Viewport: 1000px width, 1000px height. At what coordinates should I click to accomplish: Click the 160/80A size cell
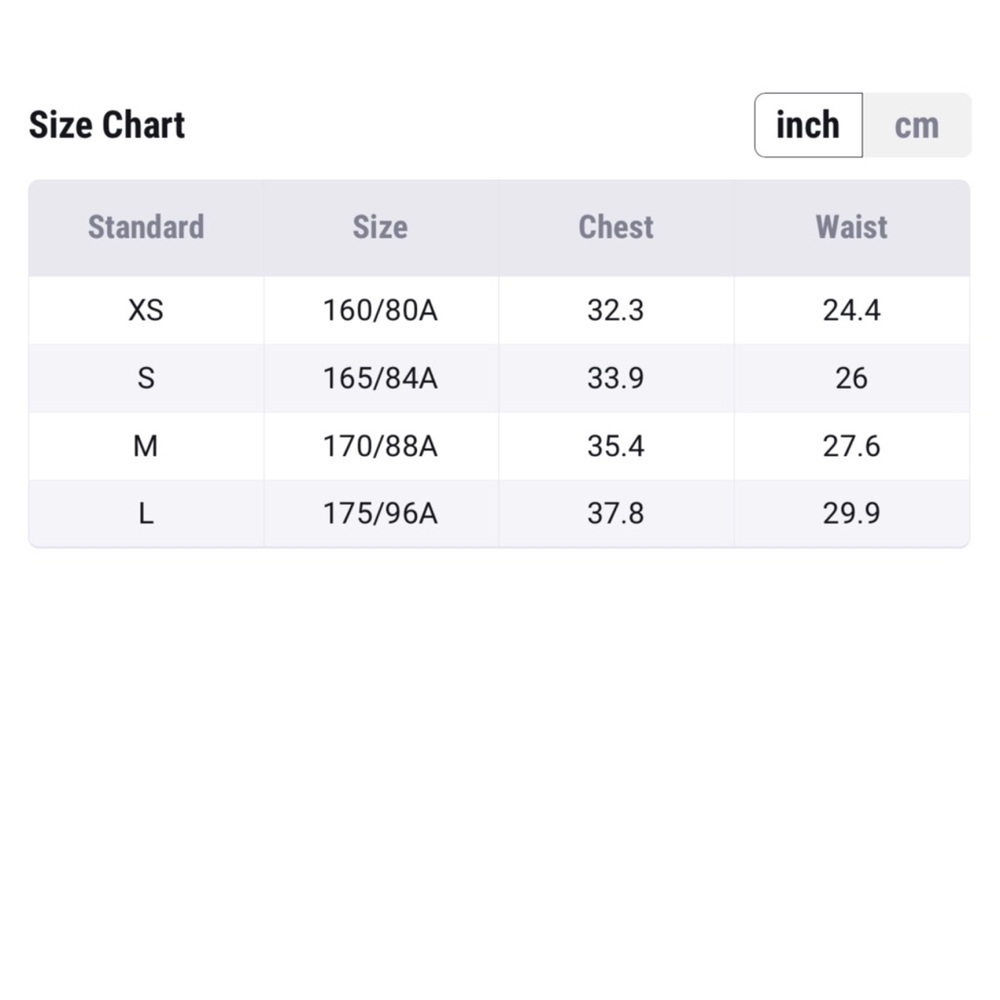coord(381,311)
